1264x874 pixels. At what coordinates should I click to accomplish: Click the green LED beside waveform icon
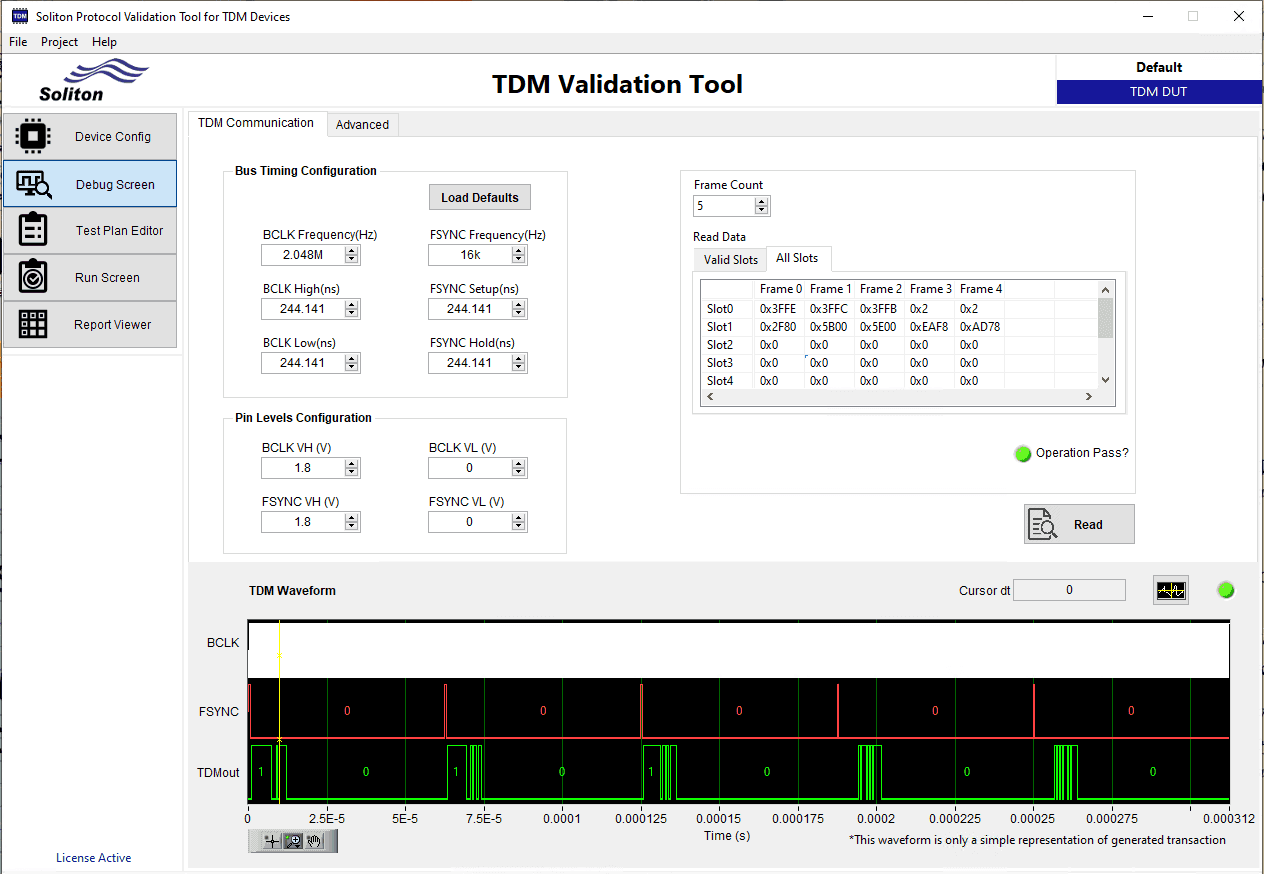pyautogui.click(x=1226, y=590)
